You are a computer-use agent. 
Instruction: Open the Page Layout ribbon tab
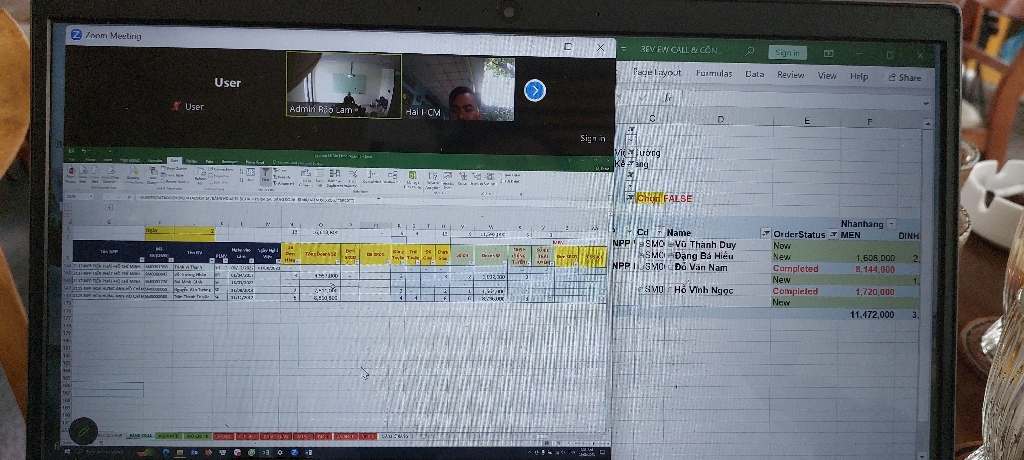tap(657, 73)
